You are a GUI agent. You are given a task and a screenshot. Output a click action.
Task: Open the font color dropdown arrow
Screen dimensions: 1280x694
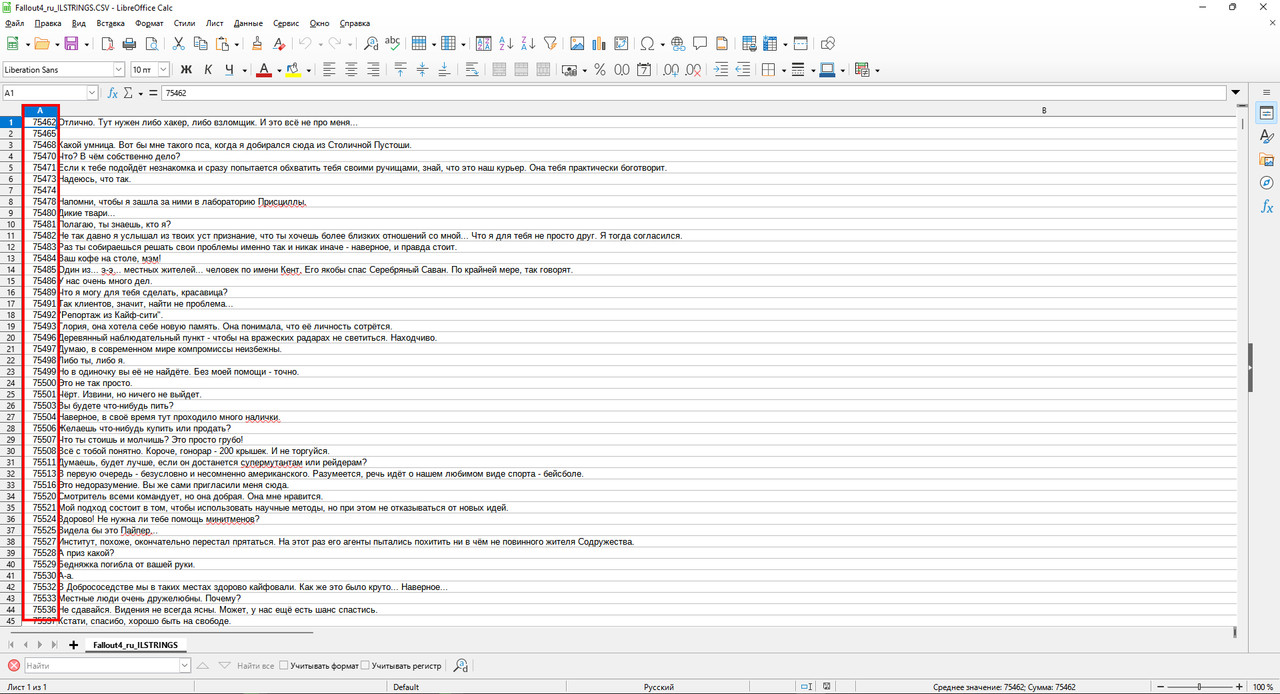coord(278,70)
